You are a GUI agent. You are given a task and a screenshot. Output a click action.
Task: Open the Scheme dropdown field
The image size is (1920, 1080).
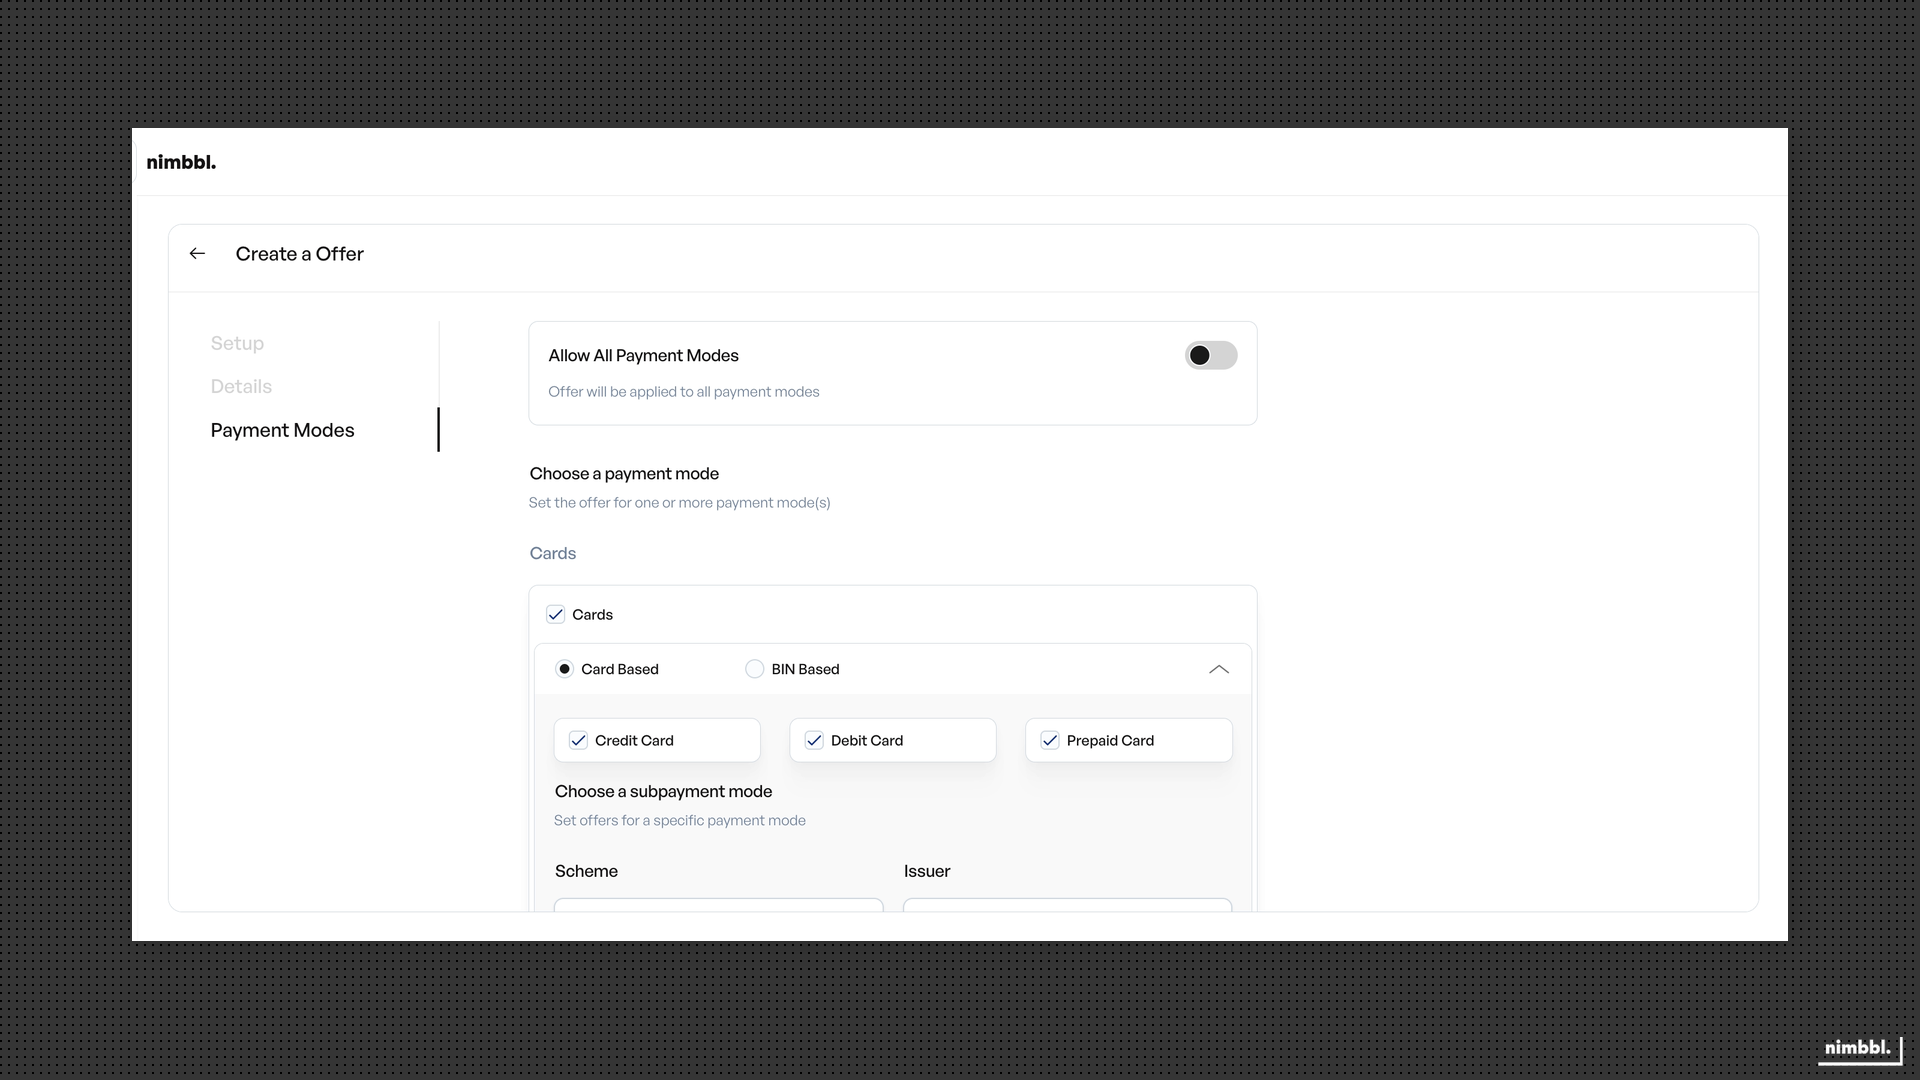[x=718, y=905]
